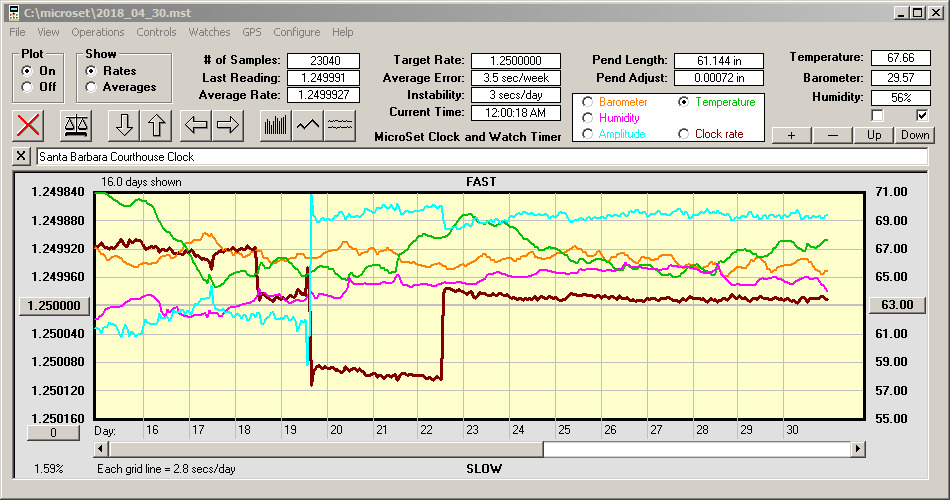This screenshot has width=950, height=500.
Task: Click the 63.00 right axis button
Action: [897, 305]
